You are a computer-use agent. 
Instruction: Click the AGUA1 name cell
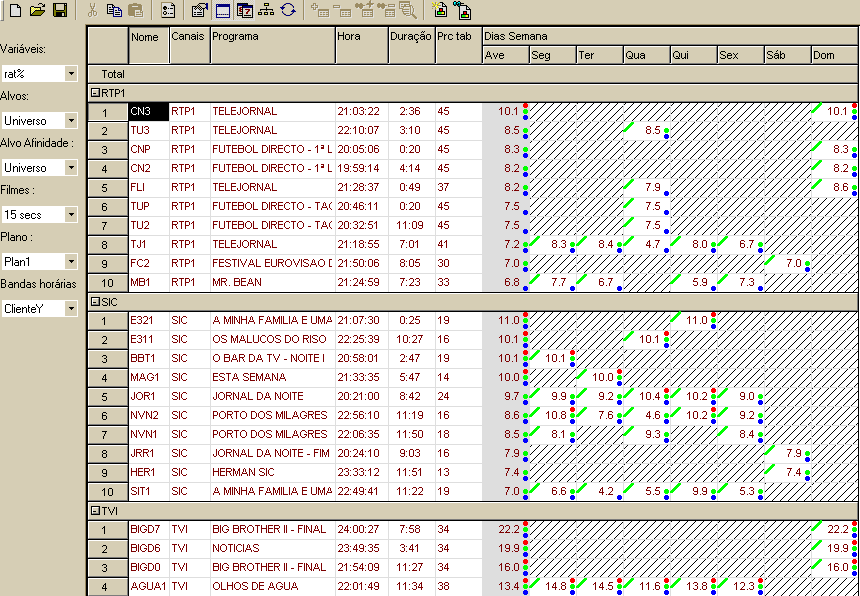(149, 586)
